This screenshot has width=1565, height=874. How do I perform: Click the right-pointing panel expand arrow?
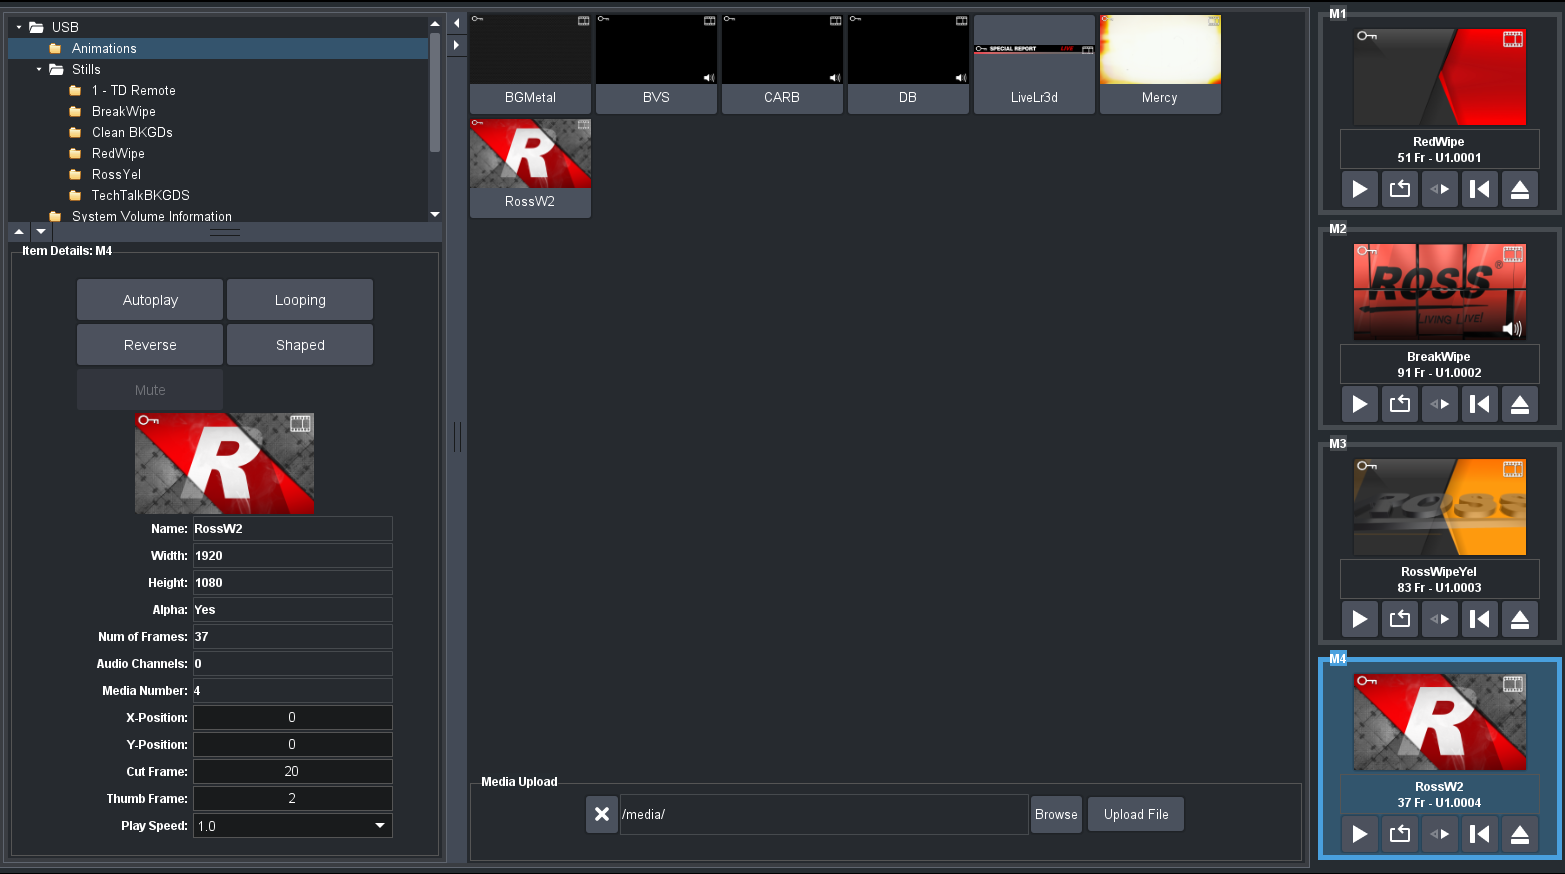click(457, 45)
